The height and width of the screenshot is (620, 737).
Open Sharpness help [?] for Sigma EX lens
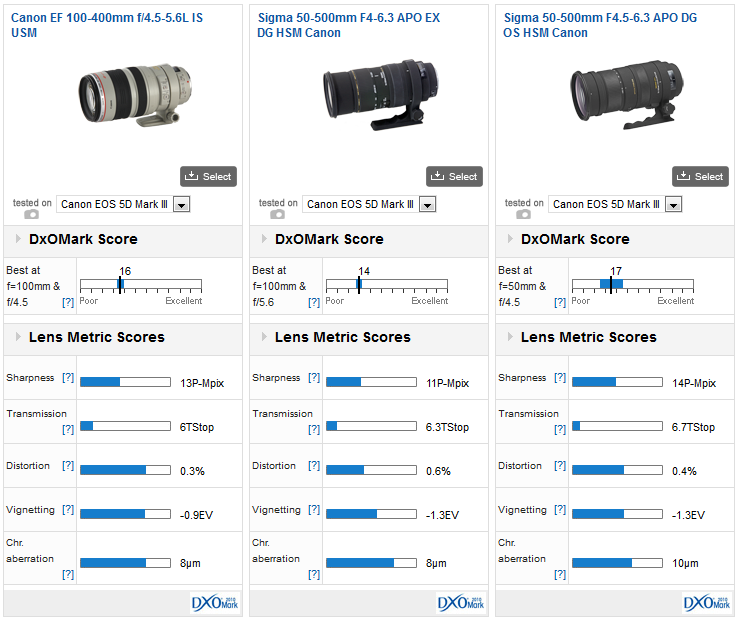314,377
